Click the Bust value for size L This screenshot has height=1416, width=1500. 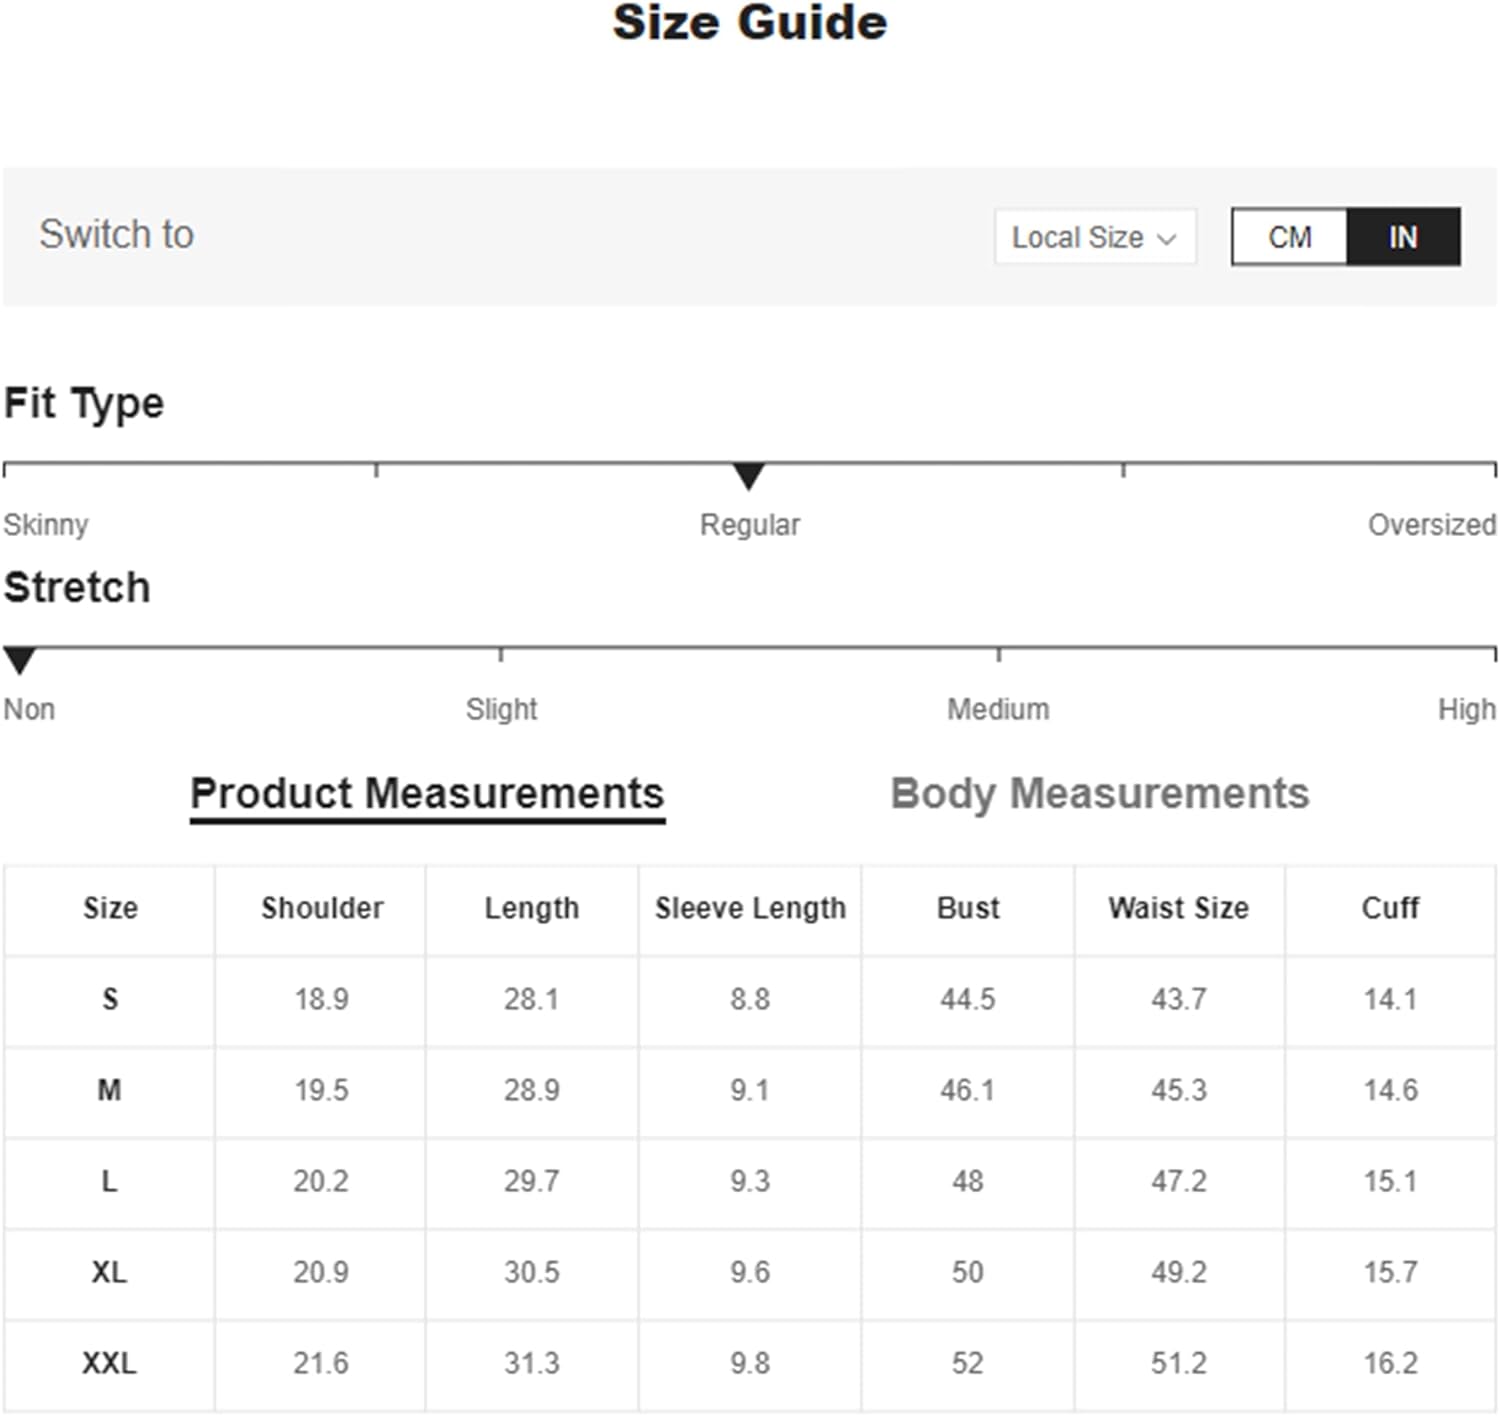967,1181
